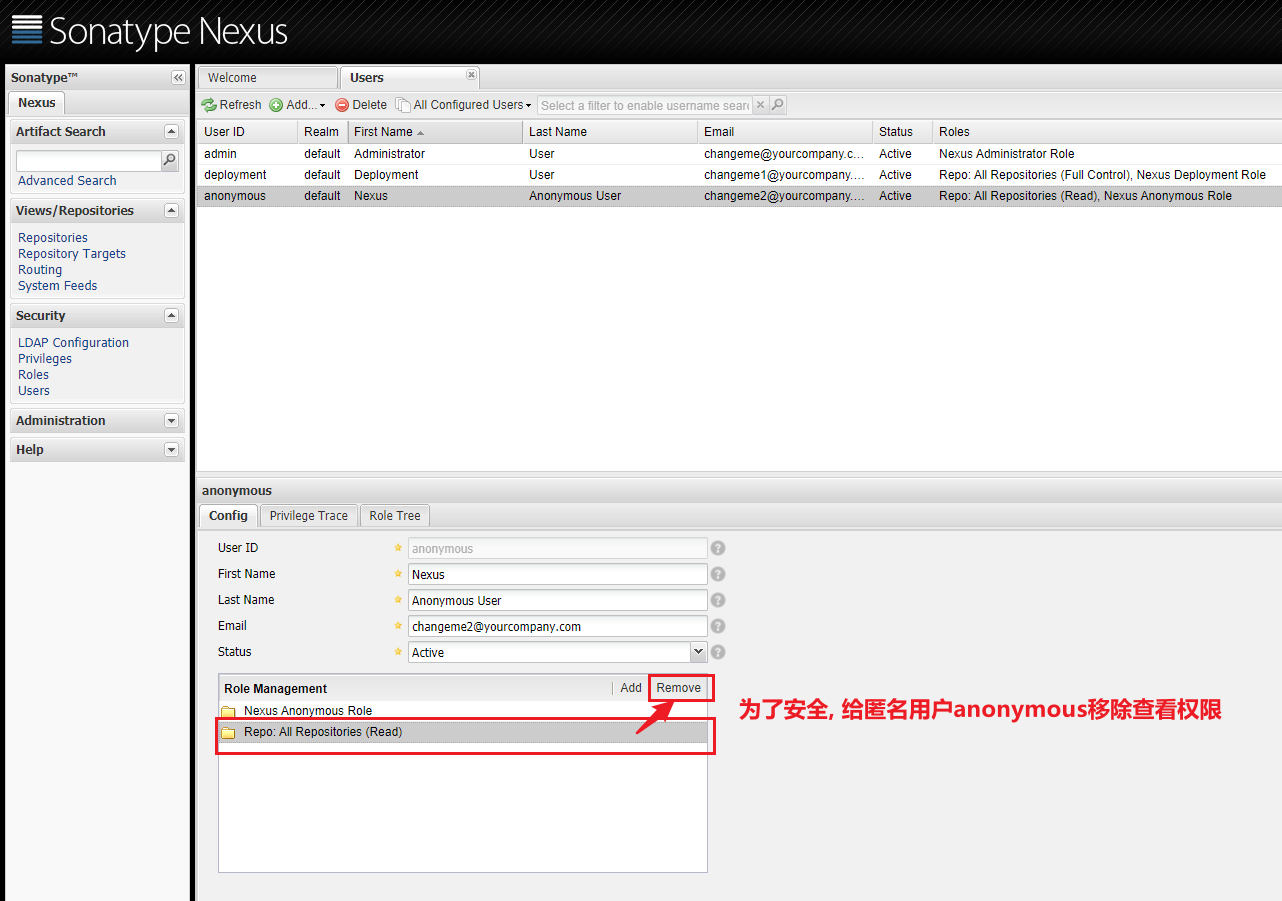The image size is (1282, 901).
Task: Focus the Artifact Search input box
Action: coord(89,161)
